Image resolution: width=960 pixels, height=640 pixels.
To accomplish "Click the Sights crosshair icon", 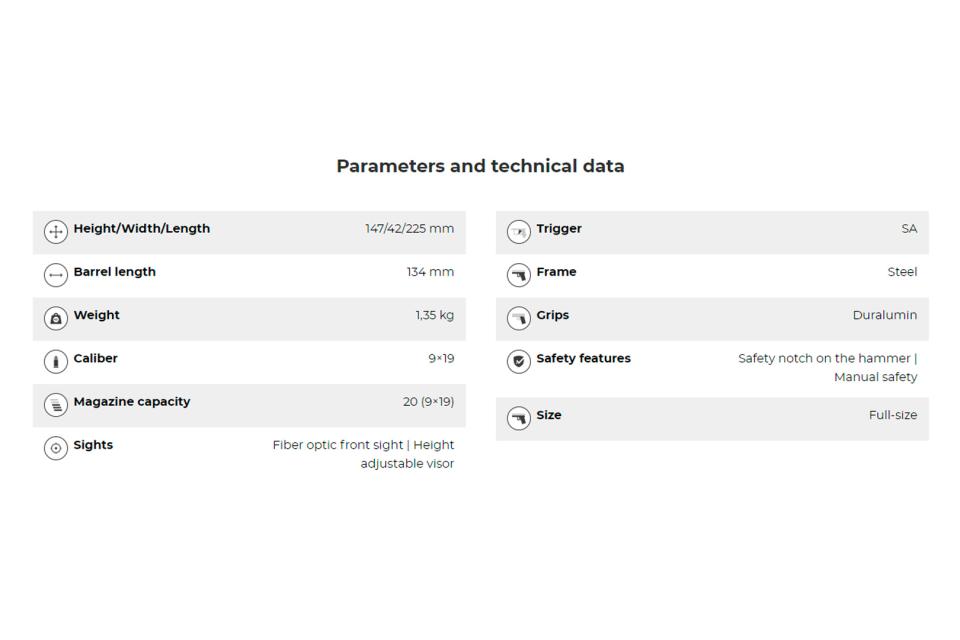I will 56,448.
